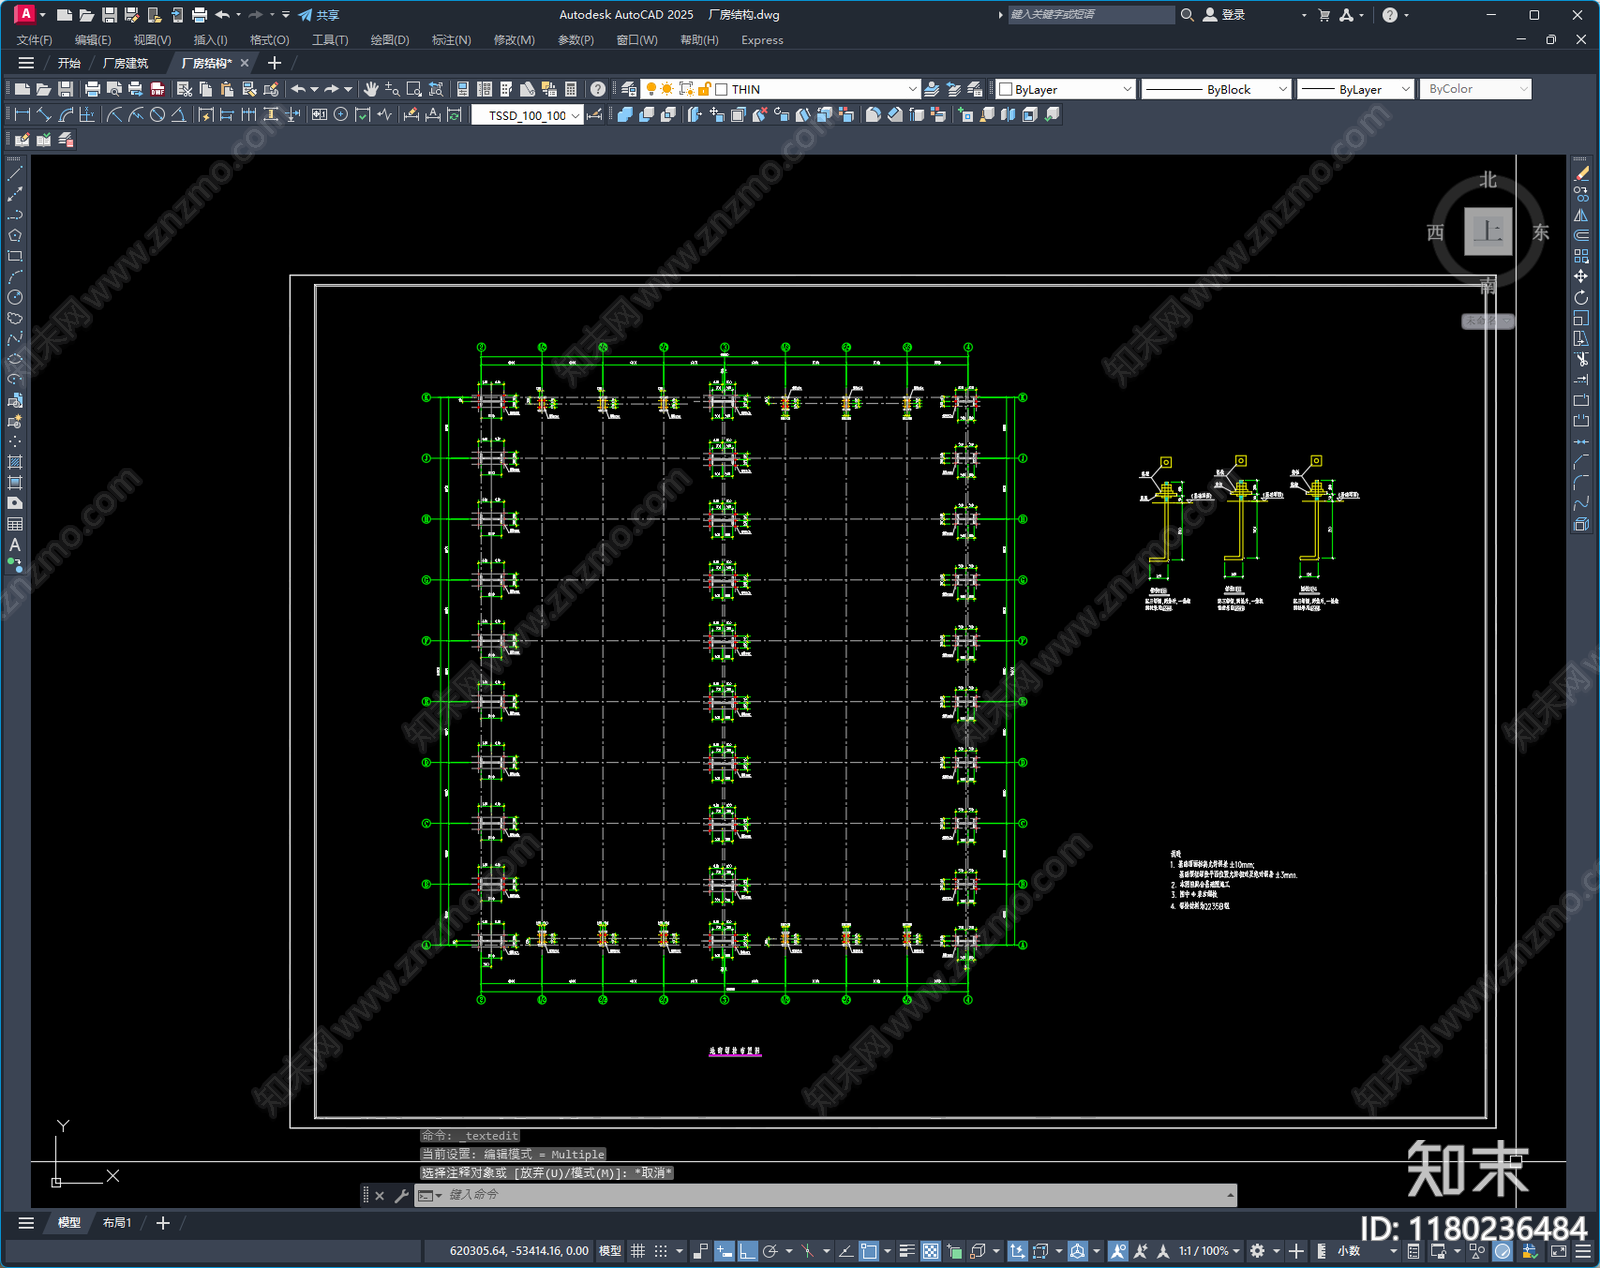The width and height of the screenshot is (1600, 1268).
Task: Expand the ByLayer color dropdown
Action: tap(1127, 89)
